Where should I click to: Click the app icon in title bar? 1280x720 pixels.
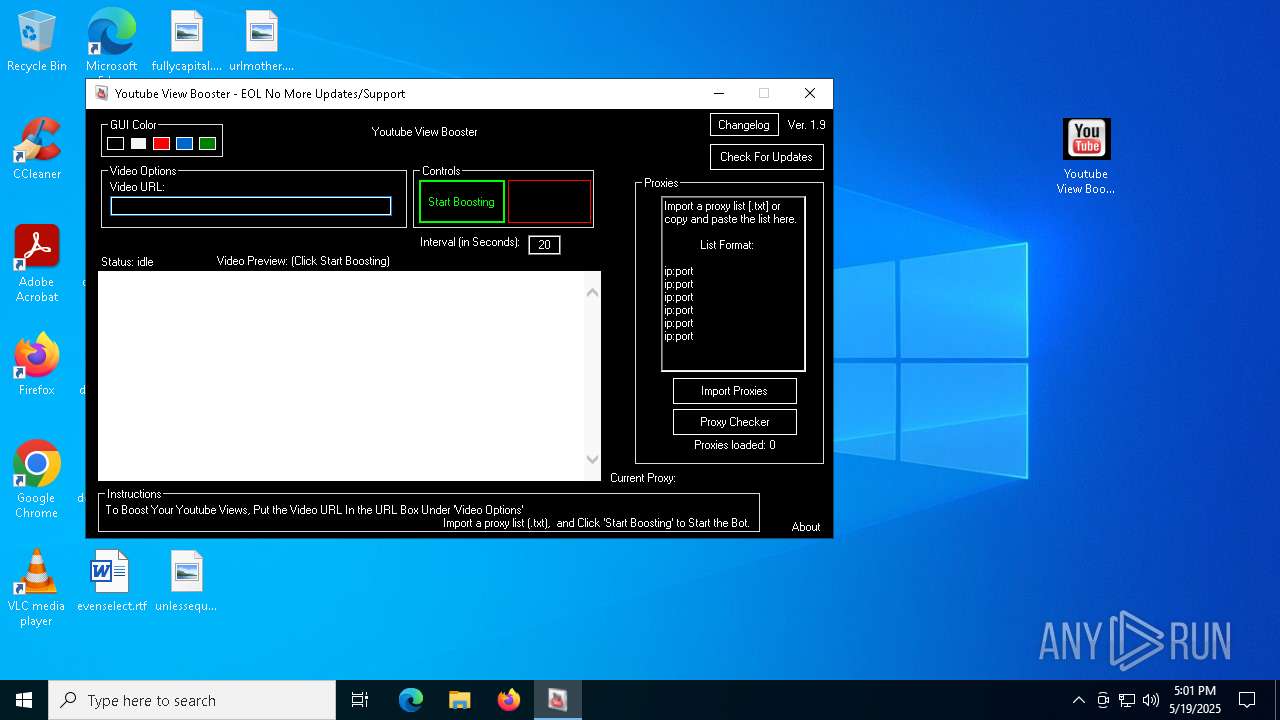101,93
